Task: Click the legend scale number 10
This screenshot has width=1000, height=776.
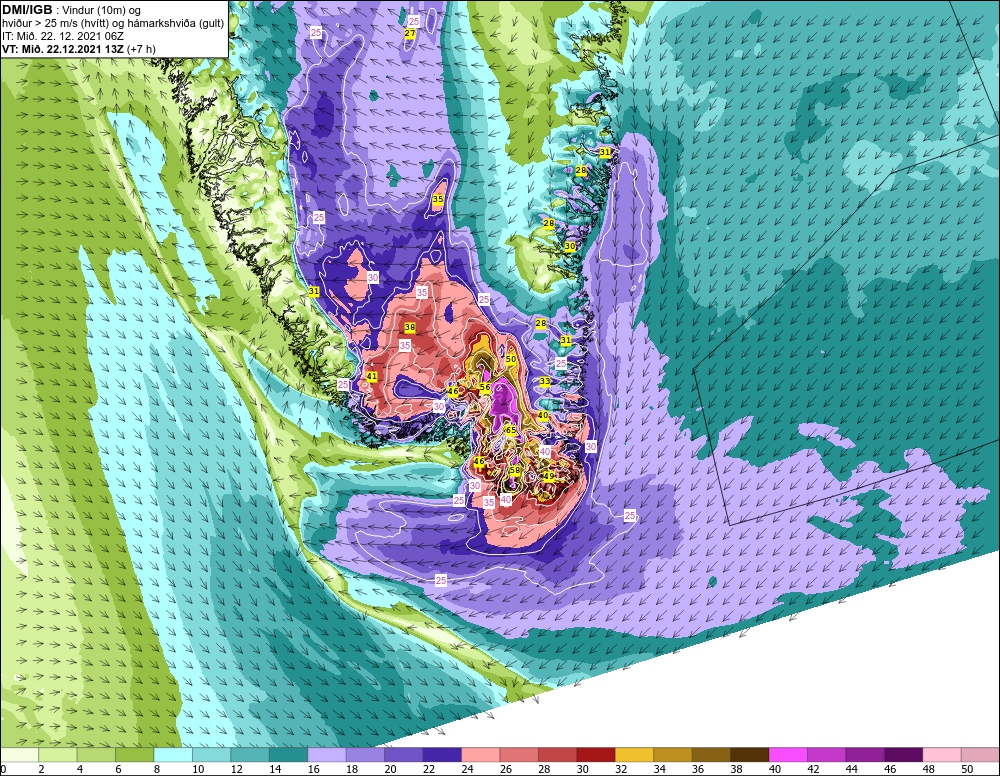Action: pyautogui.click(x=198, y=770)
